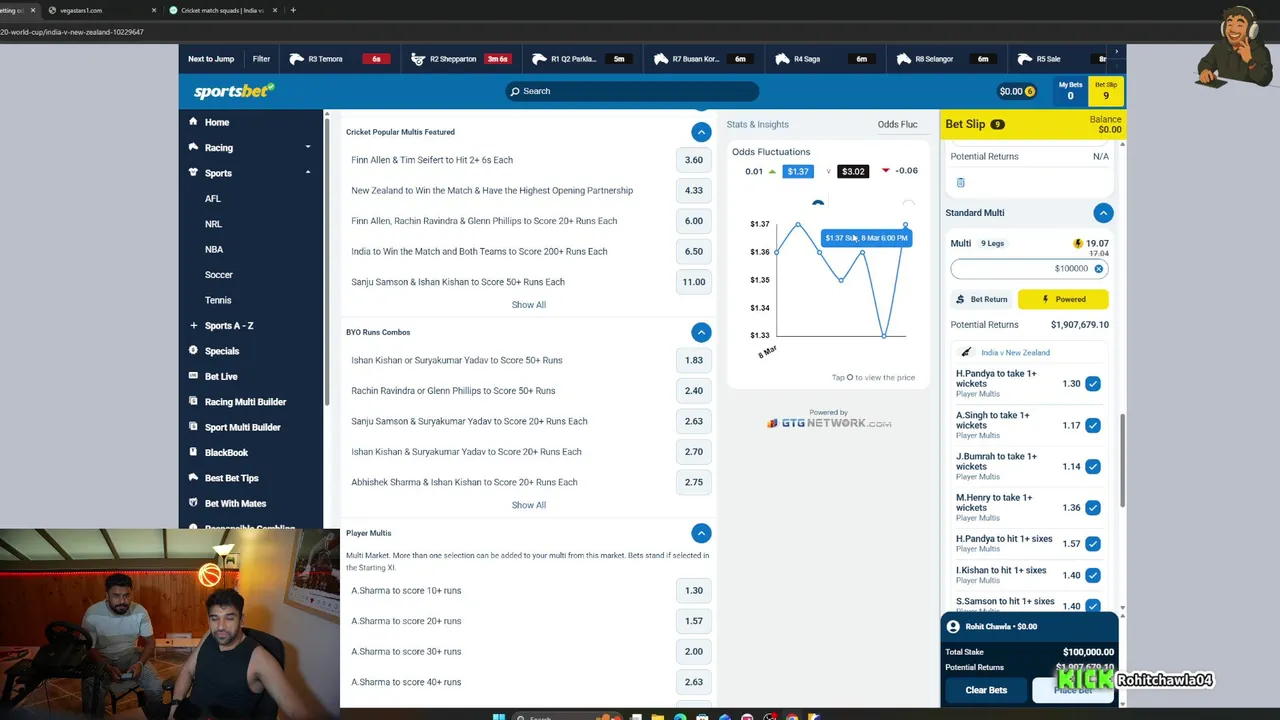Image resolution: width=1280 pixels, height=720 pixels.
Task: Collapse the Player Multis section
Action: coord(701,533)
